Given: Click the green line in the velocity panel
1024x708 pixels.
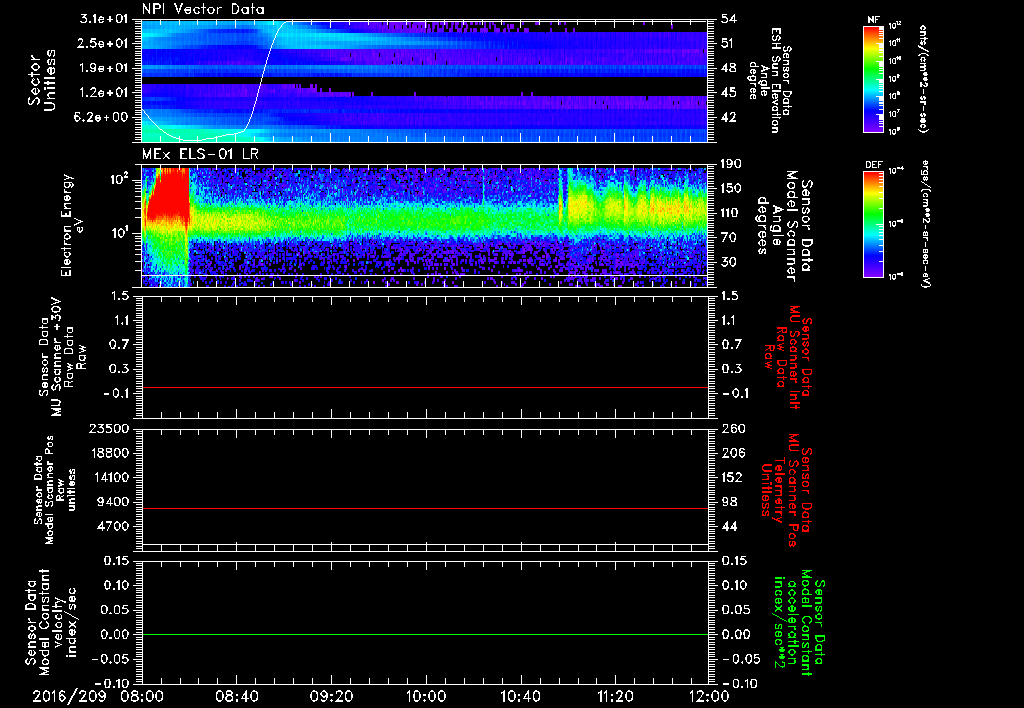Looking at the screenshot, I should click(x=424, y=634).
